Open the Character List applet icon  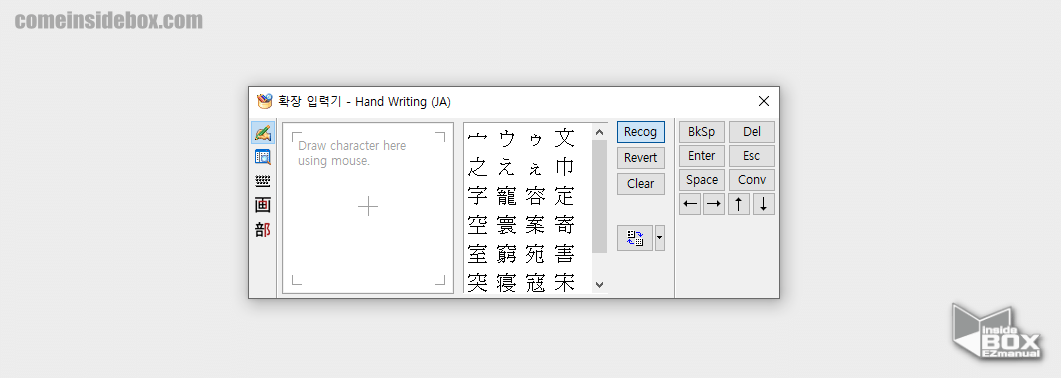tap(263, 158)
